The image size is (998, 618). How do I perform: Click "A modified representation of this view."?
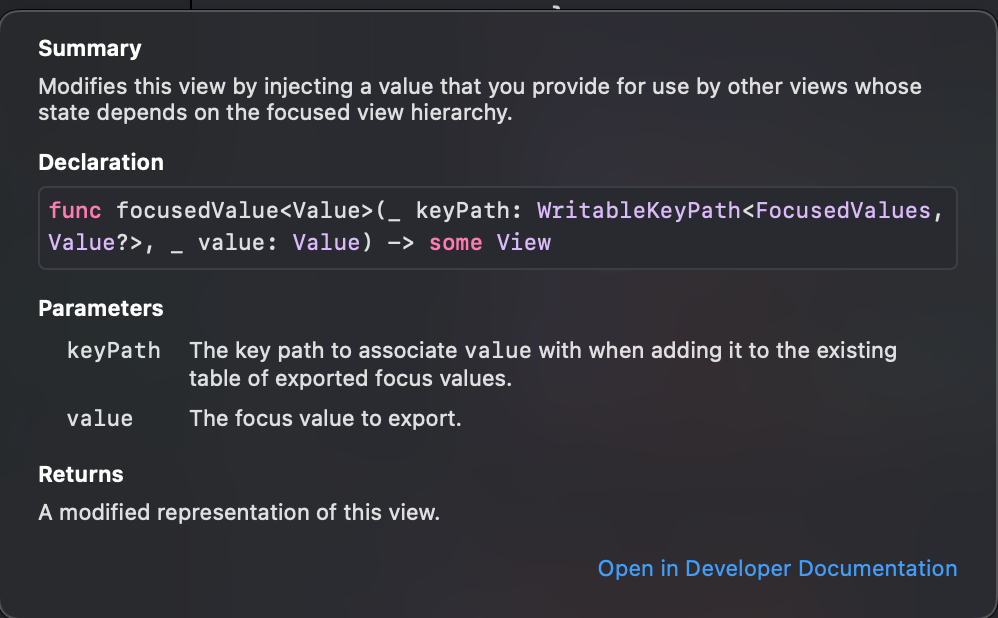(239, 512)
